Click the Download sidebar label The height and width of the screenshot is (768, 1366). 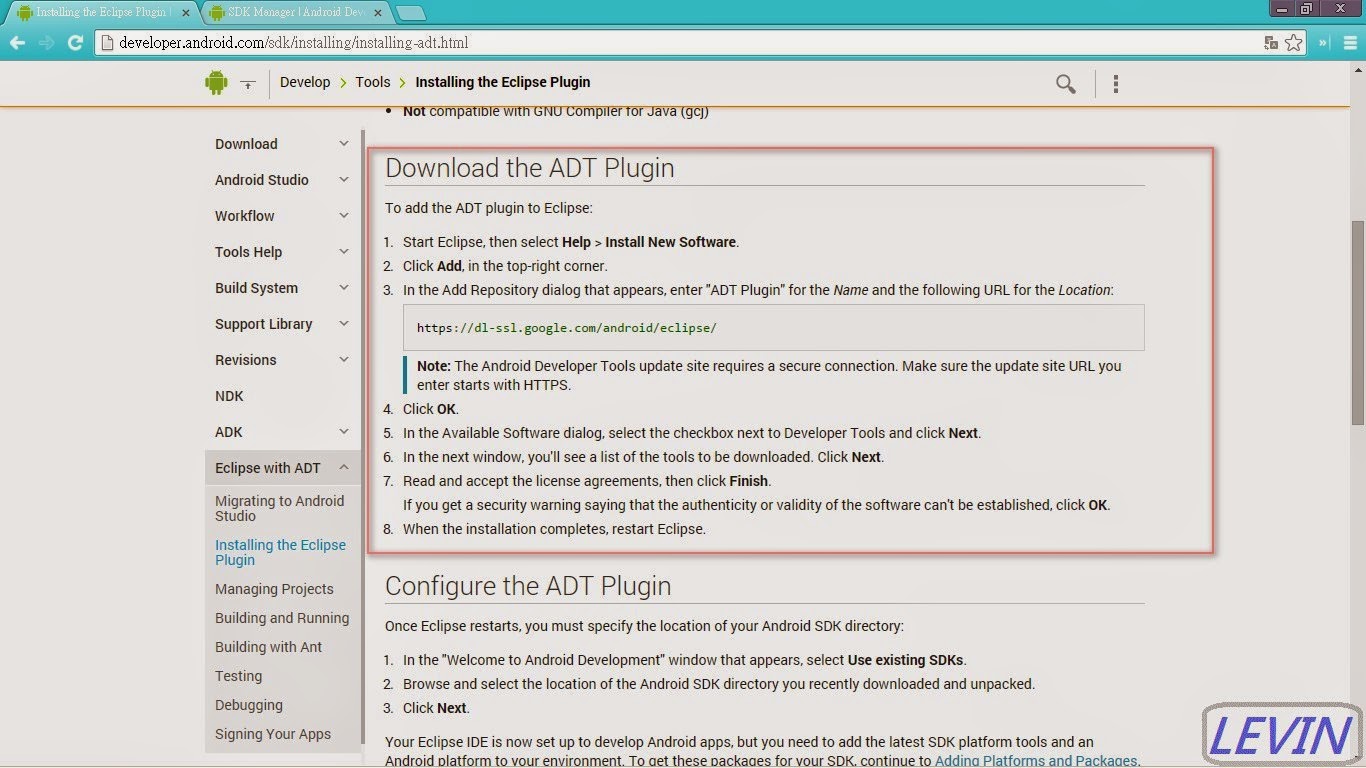(246, 144)
